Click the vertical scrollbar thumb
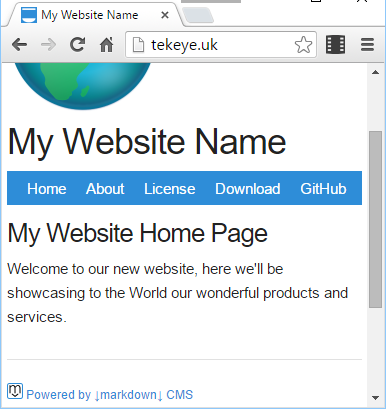The height and width of the screenshot is (409, 386). coord(375,219)
